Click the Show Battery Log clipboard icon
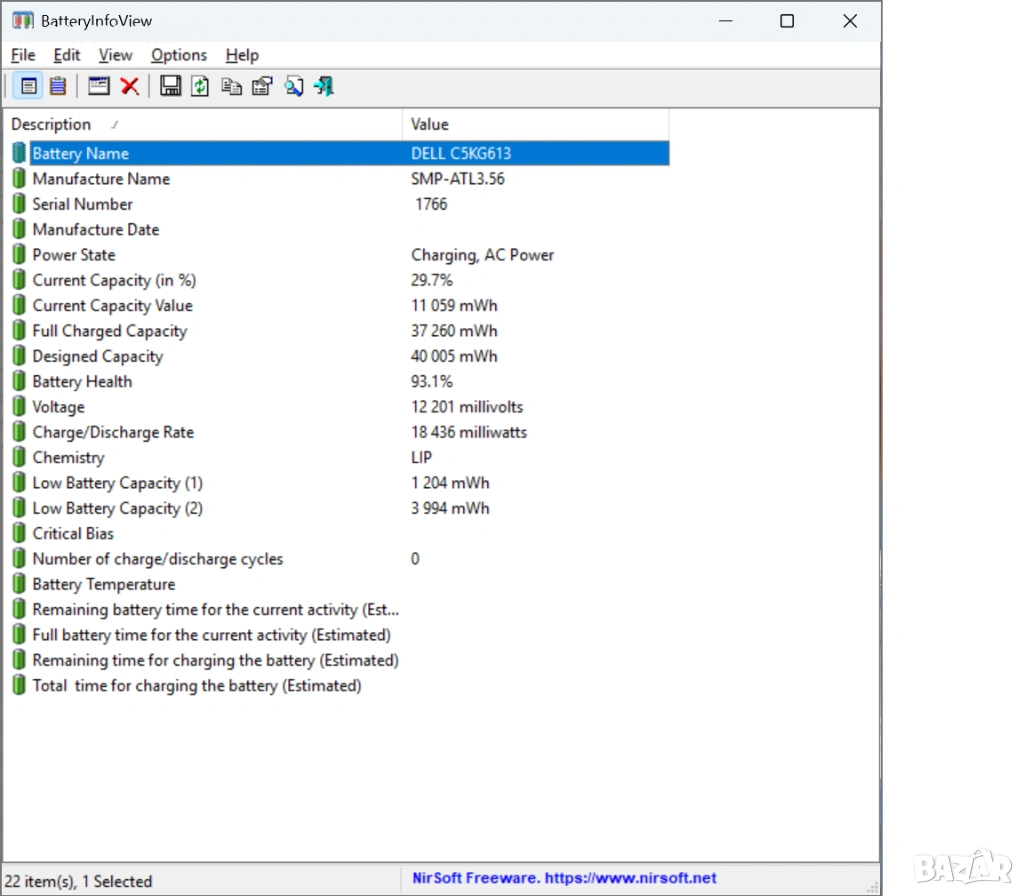Image resolution: width=1024 pixels, height=896 pixels. tap(58, 86)
